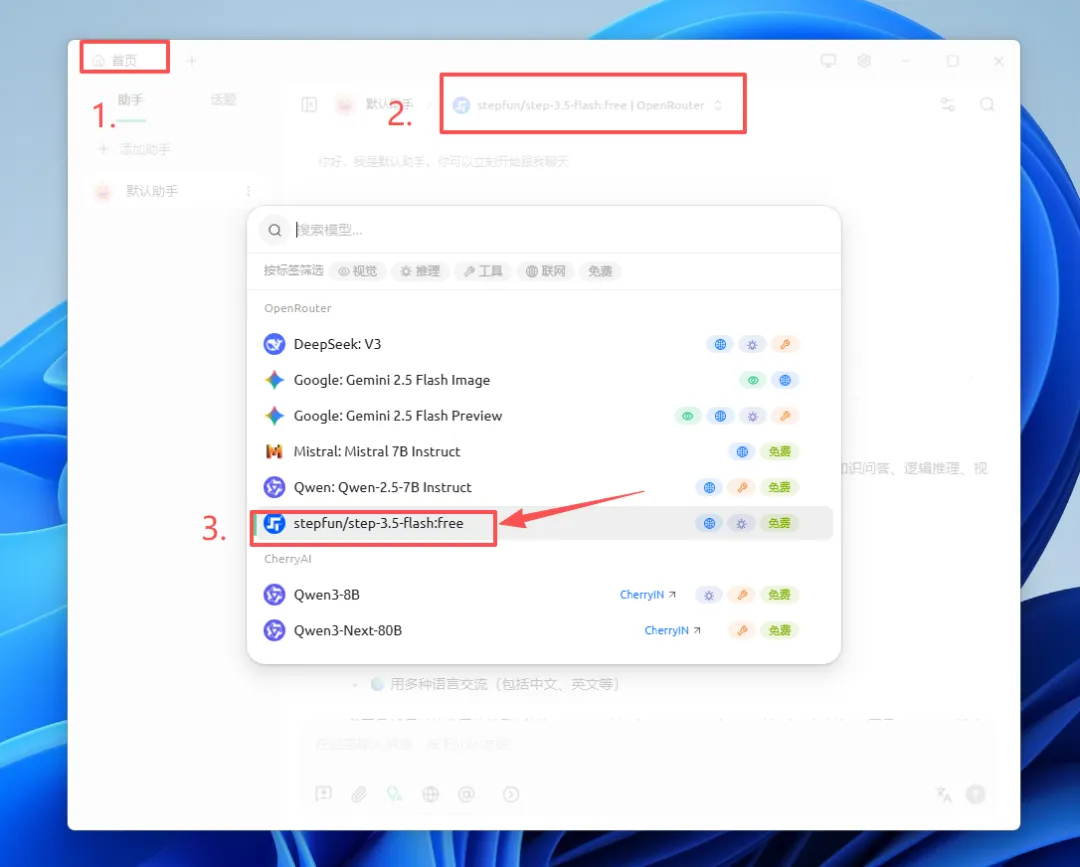Switch to the 助手 sidebar tab
This screenshot has width=1080, height=867.
[130, 101]
